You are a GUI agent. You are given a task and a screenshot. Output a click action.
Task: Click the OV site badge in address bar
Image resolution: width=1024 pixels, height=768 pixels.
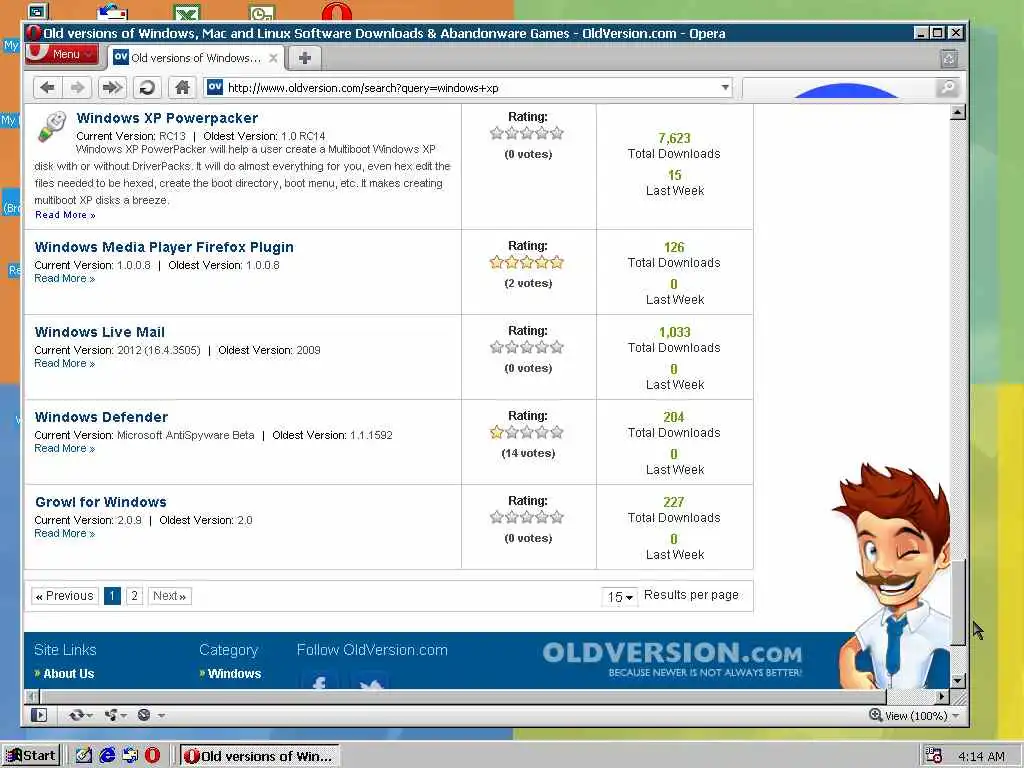[x=215, y=87]
